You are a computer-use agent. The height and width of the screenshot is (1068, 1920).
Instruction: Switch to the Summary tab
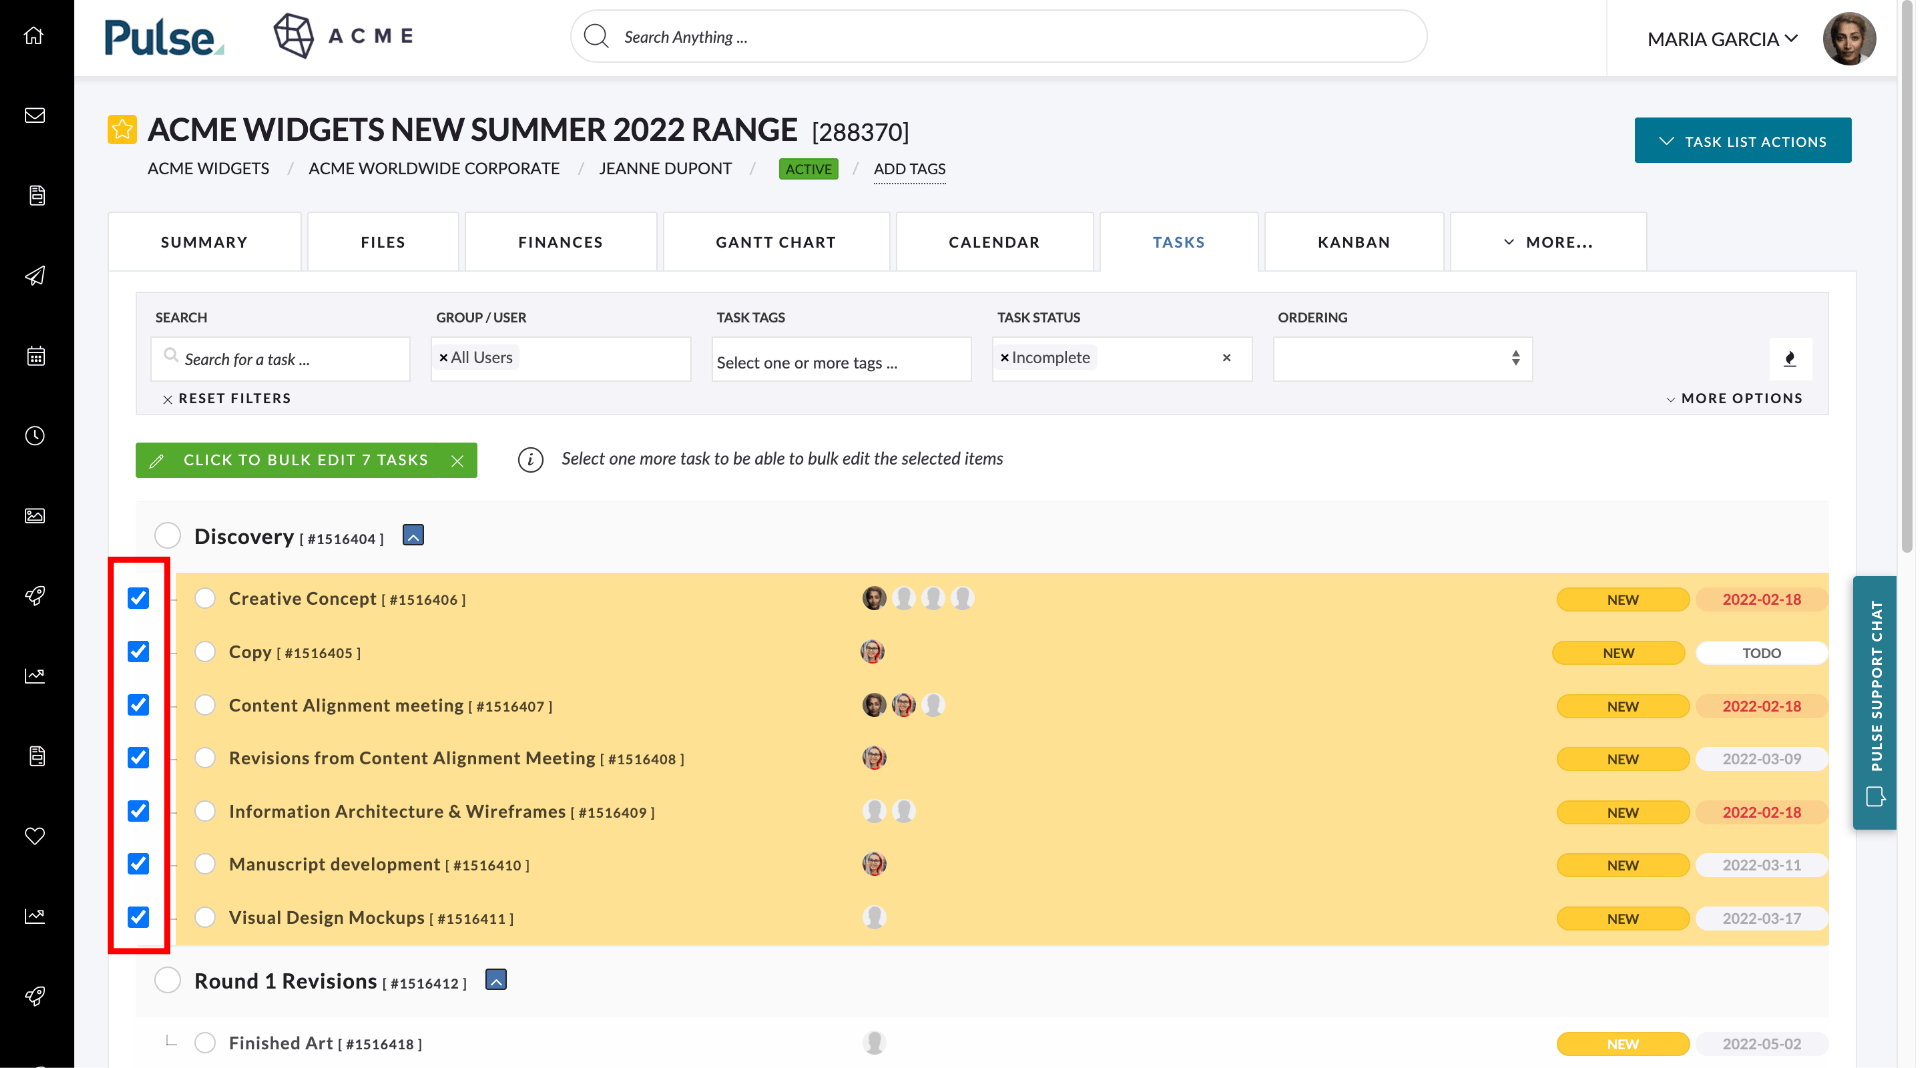204,242
